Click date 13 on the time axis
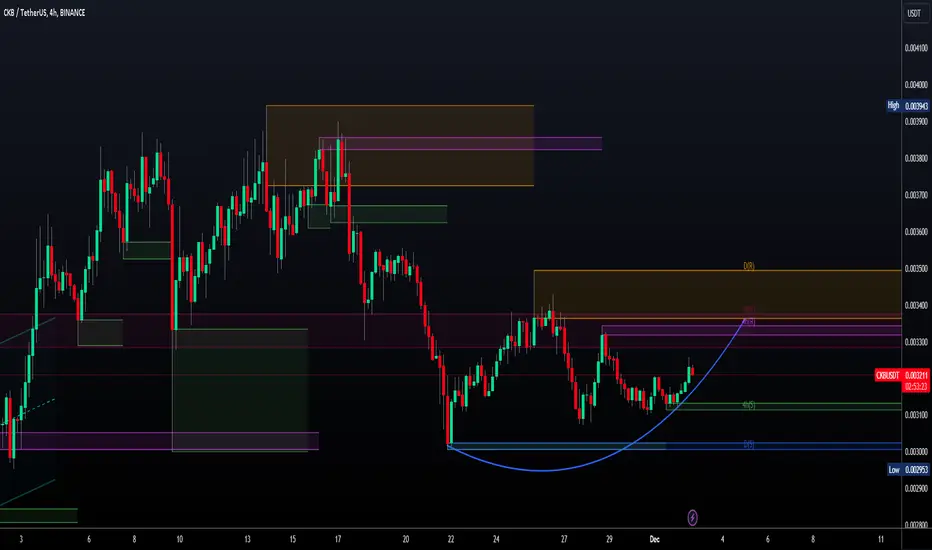This screenshot has width=932, height=550. tap(247, 539)
